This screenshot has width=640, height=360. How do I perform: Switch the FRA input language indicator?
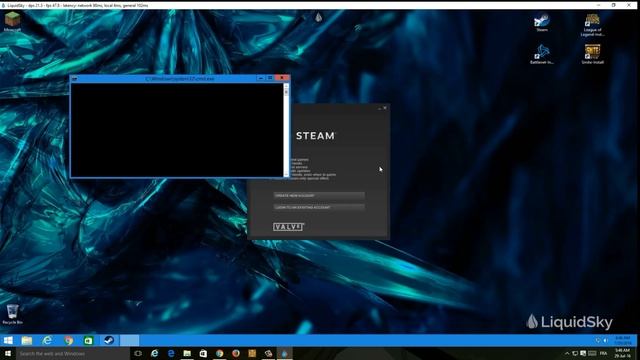point(604,353)
